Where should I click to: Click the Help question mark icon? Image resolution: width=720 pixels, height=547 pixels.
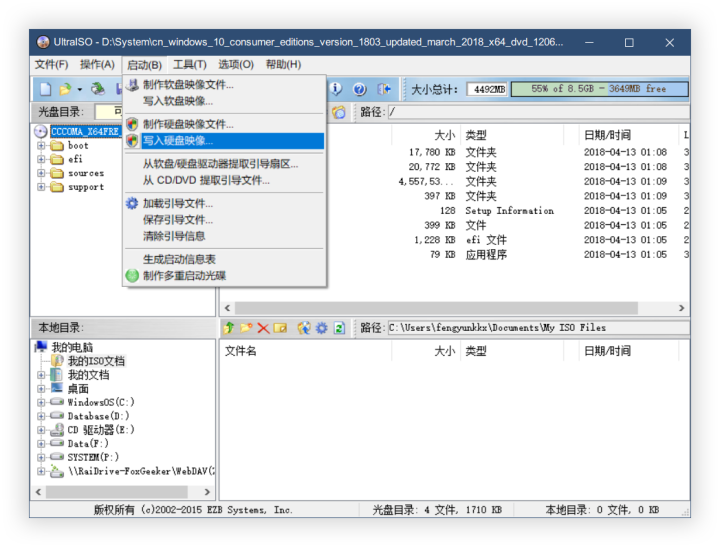[360, 89]
